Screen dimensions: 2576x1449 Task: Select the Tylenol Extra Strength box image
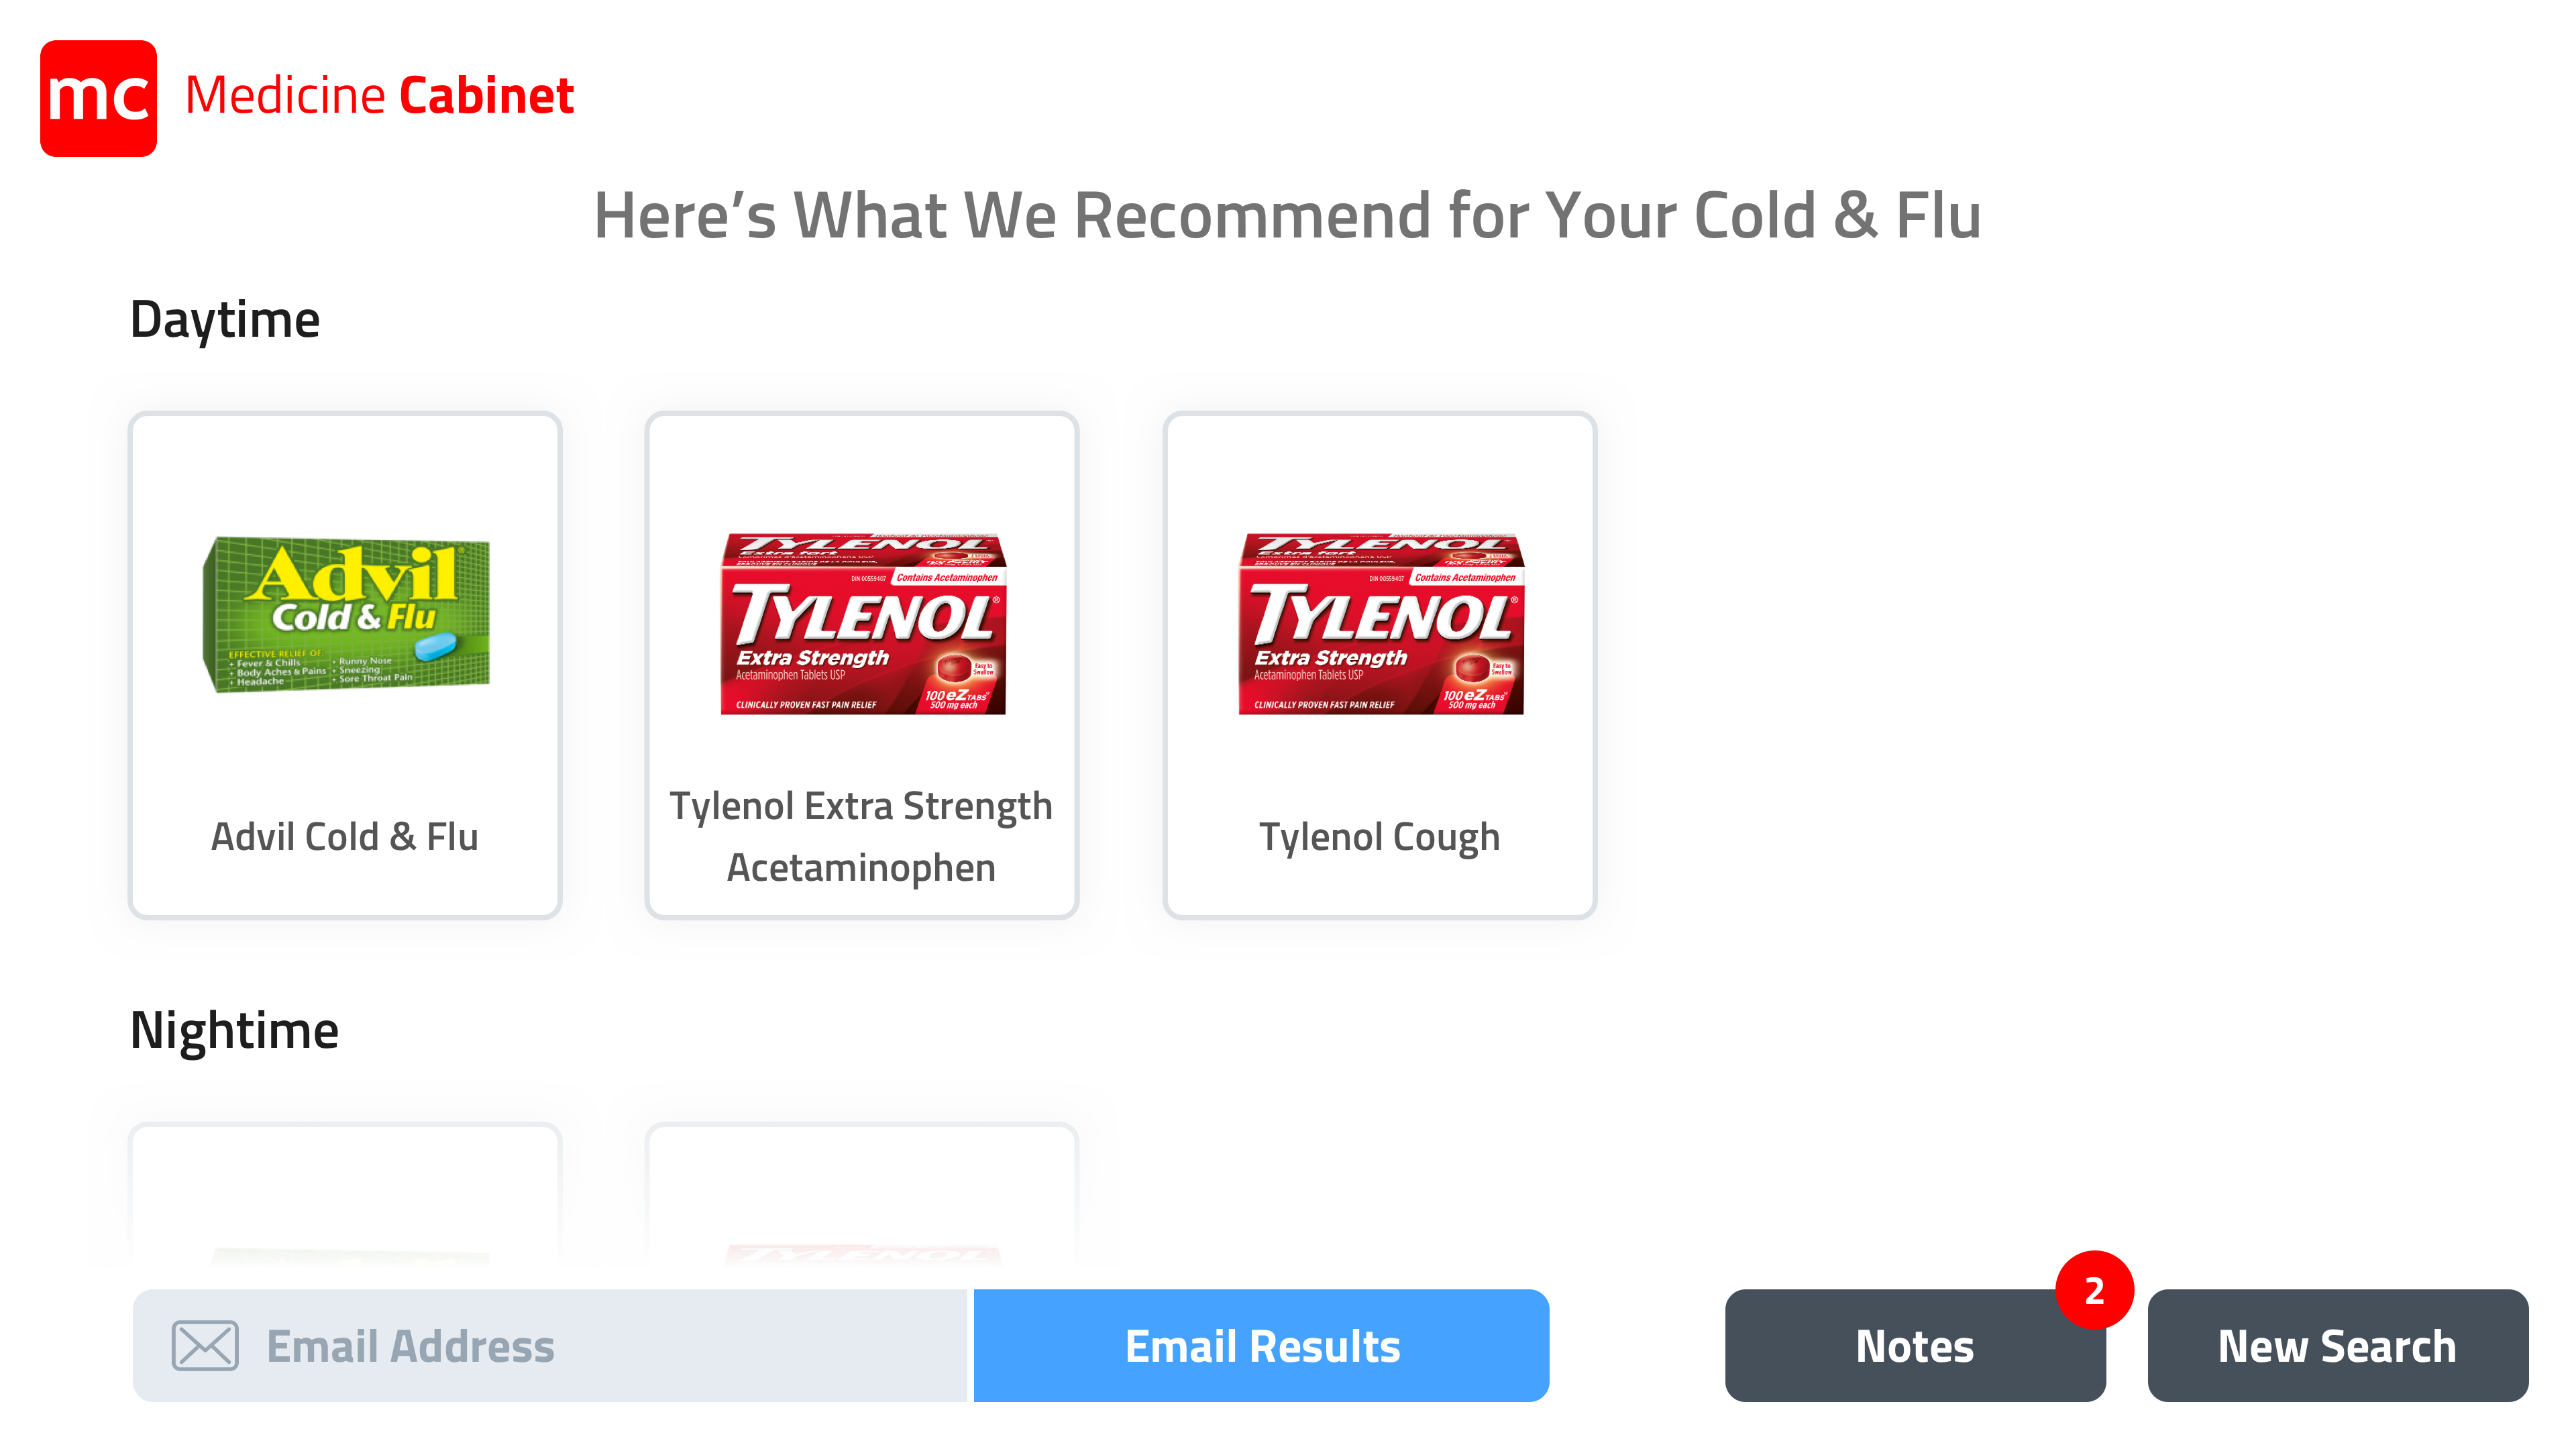click(863, 623)
